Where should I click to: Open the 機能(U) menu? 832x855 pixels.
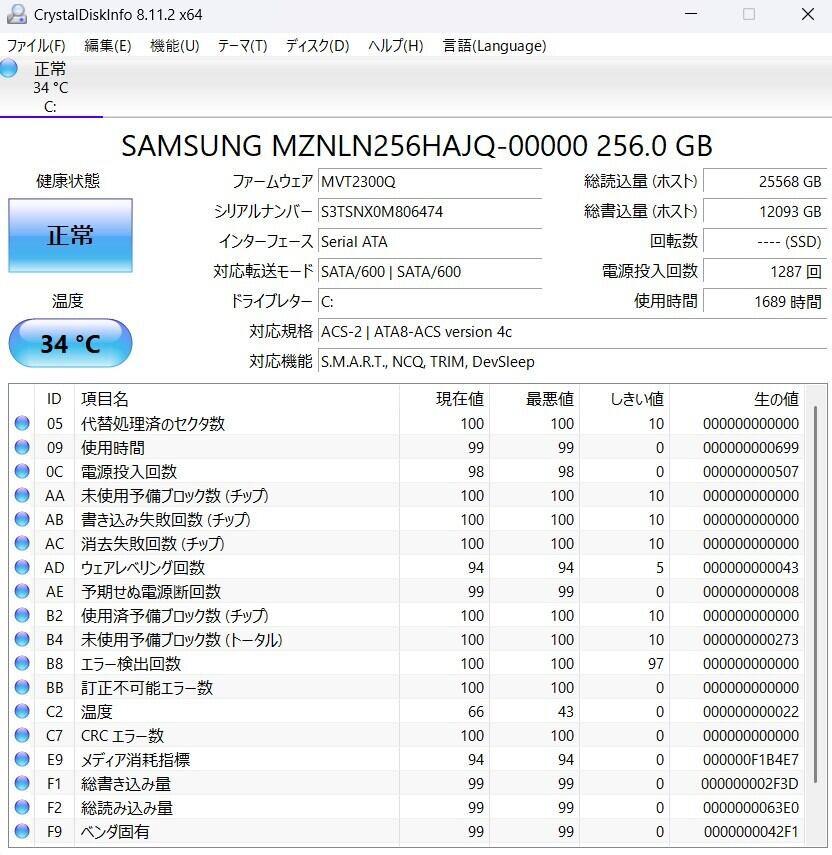(x=174, y=46)
